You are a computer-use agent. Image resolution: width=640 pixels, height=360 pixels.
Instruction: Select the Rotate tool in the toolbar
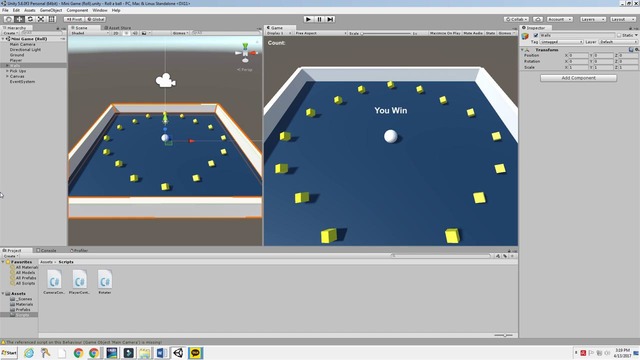click(x=30, y=19)
